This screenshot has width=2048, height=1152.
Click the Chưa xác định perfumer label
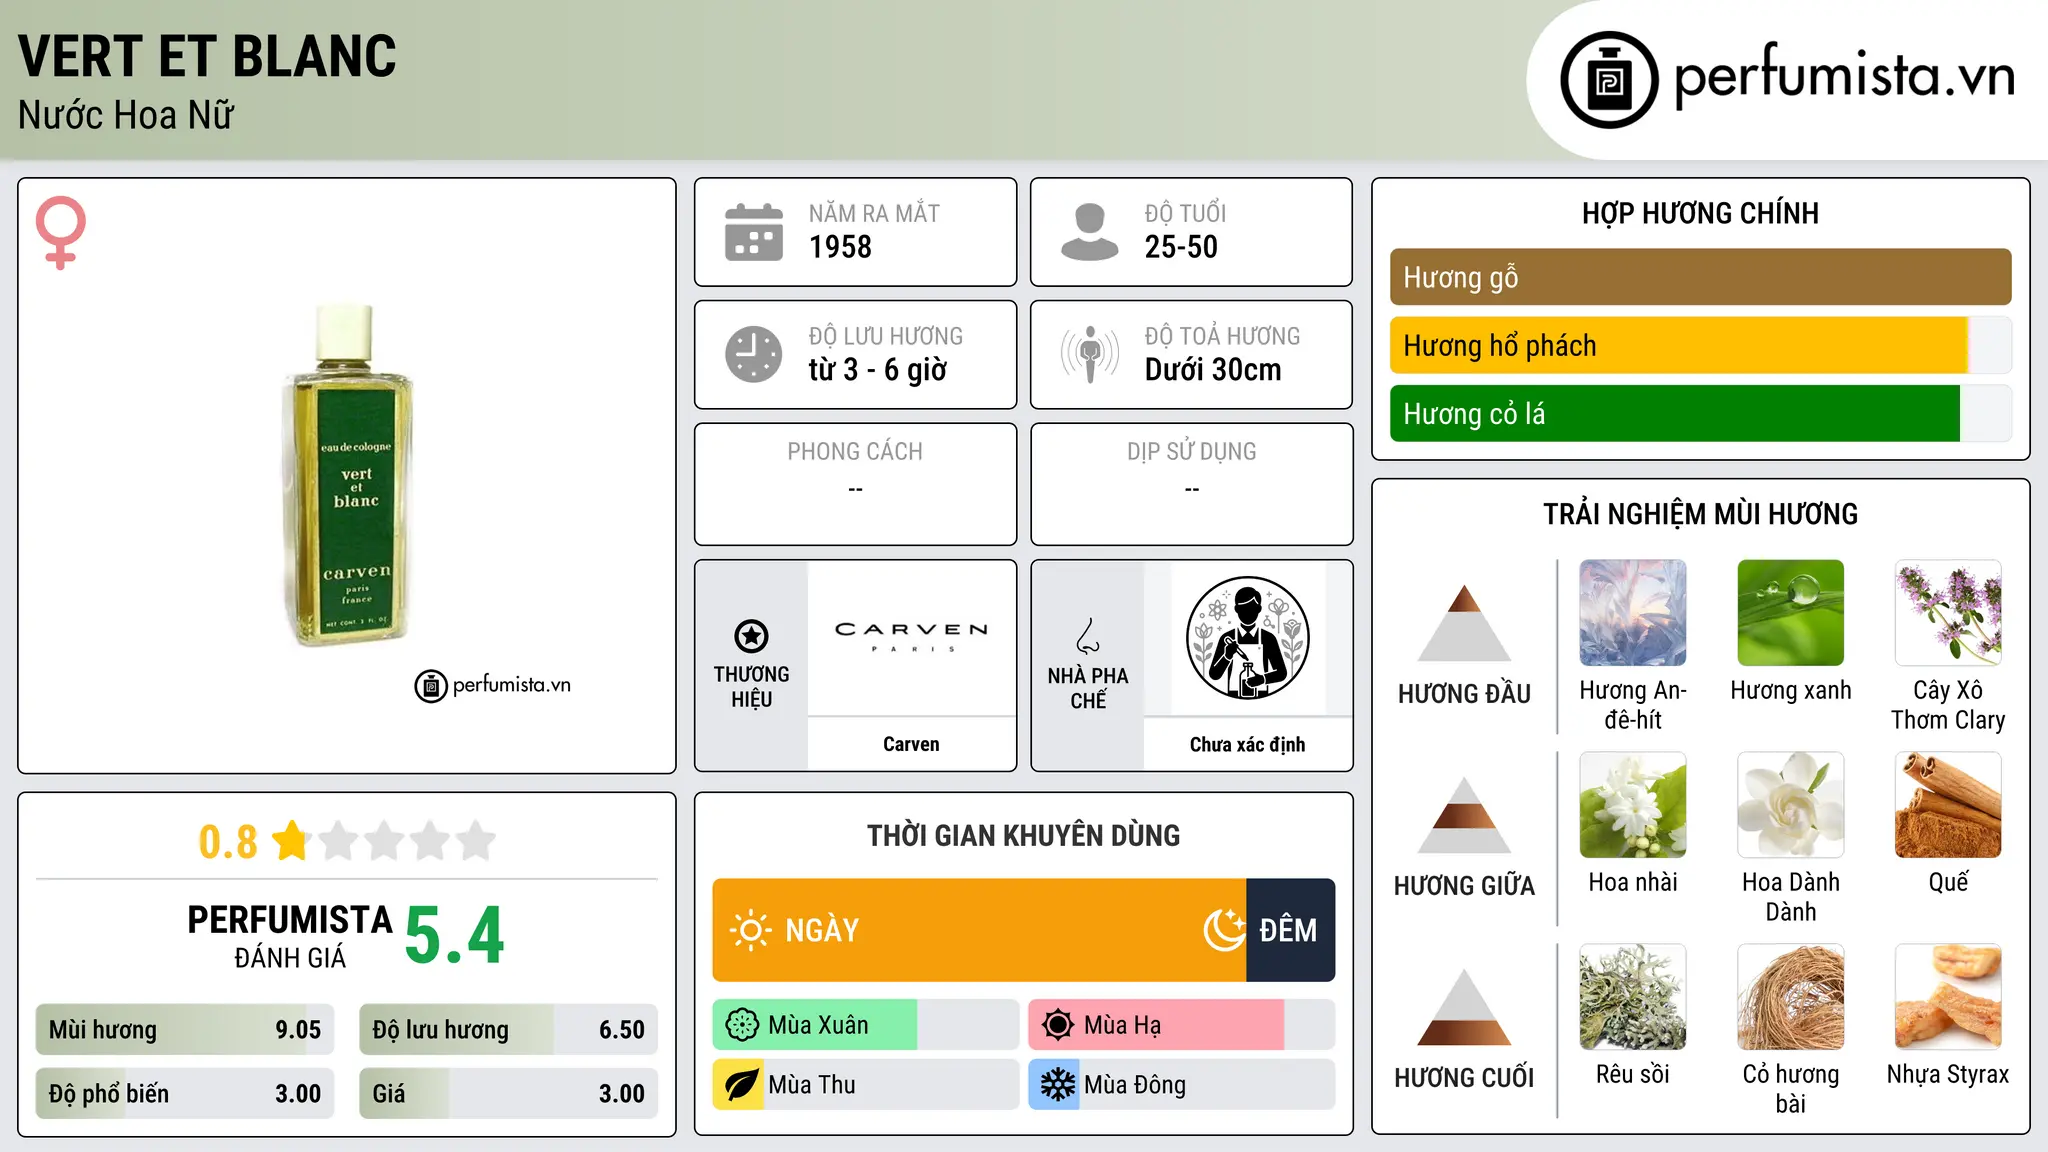(1247, 744)
